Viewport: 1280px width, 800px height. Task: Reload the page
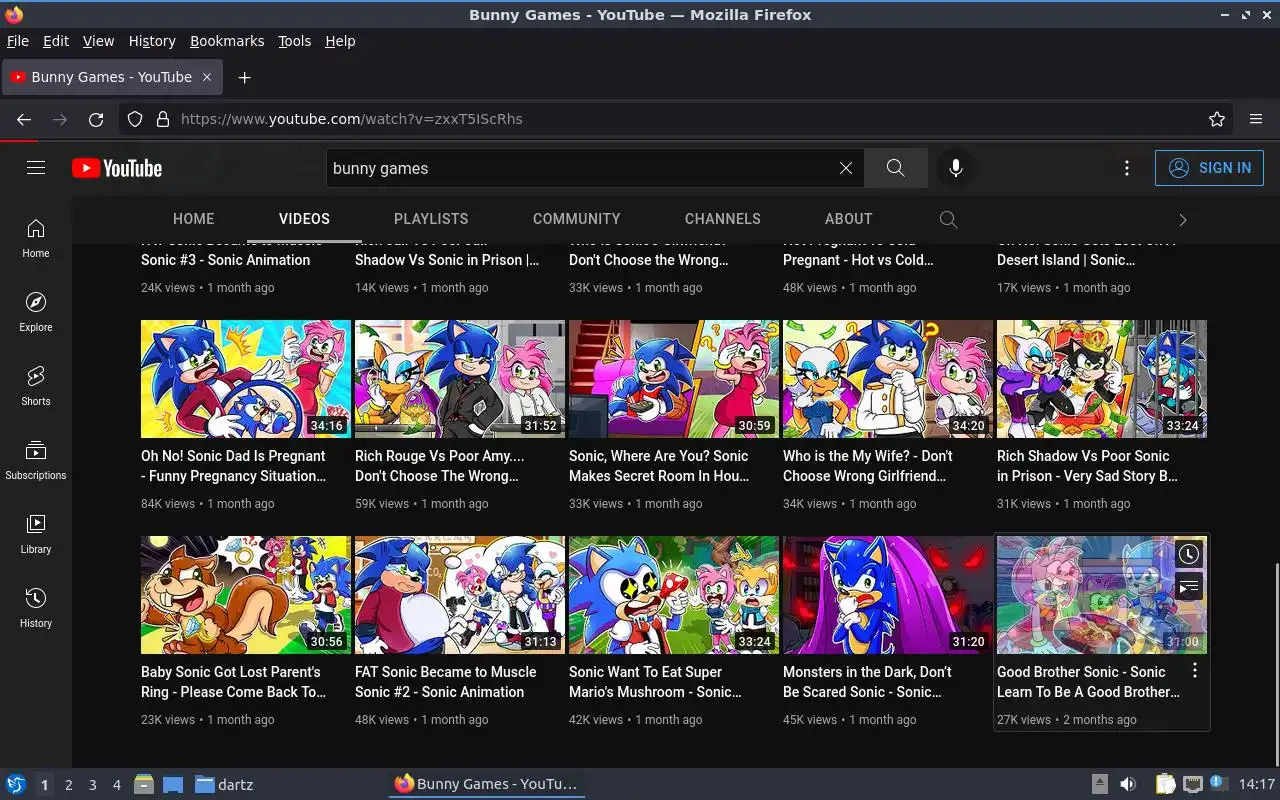96,119
